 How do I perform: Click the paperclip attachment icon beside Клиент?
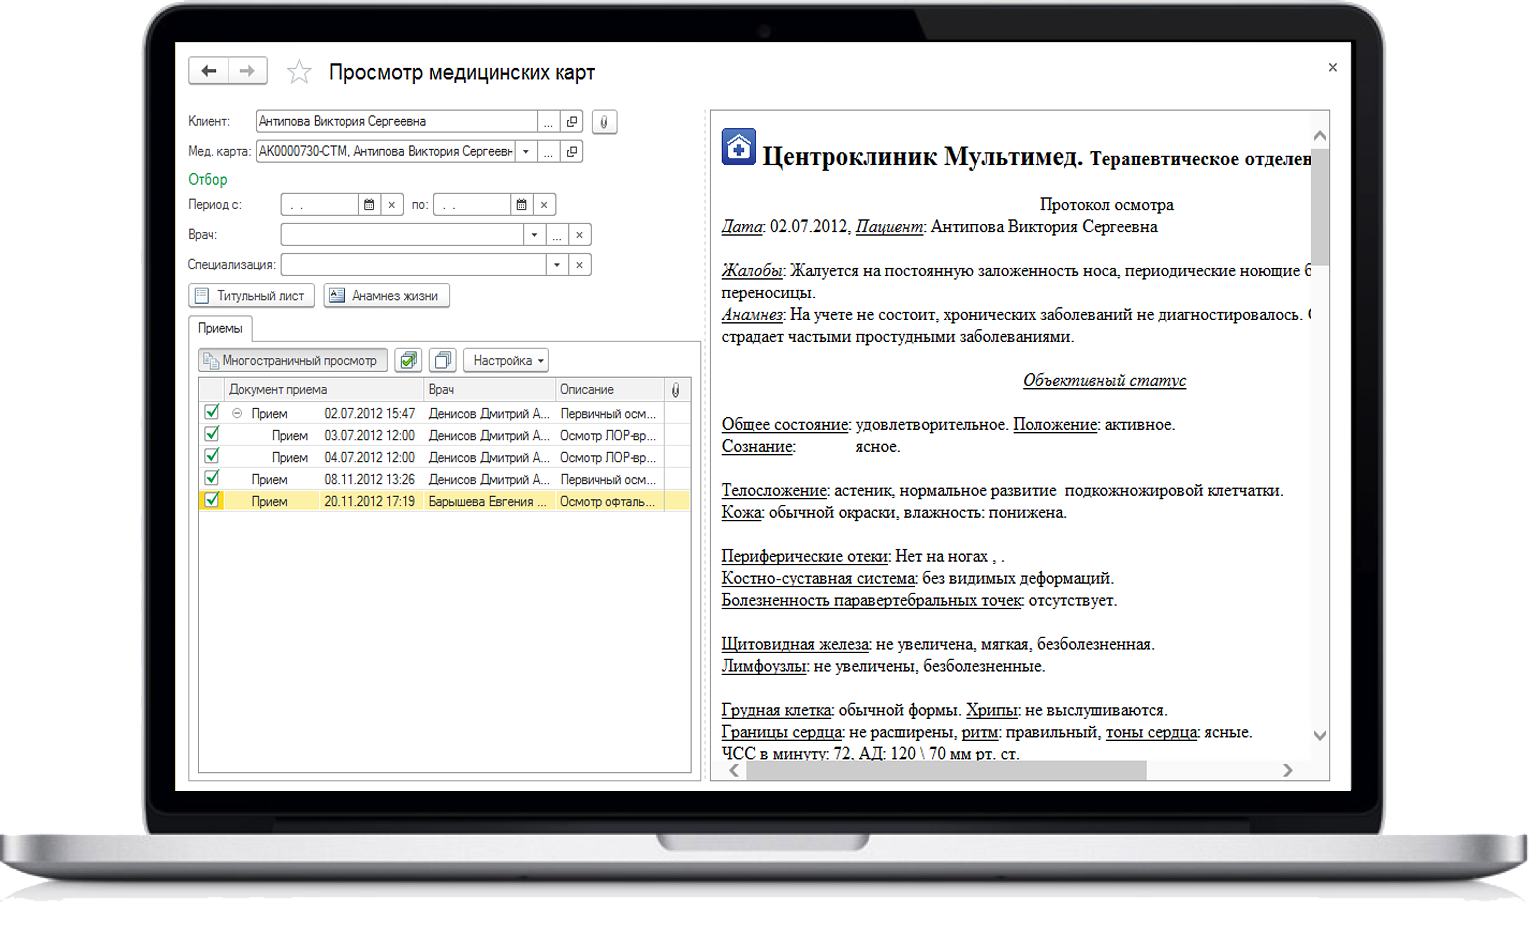tap(604, 122)
